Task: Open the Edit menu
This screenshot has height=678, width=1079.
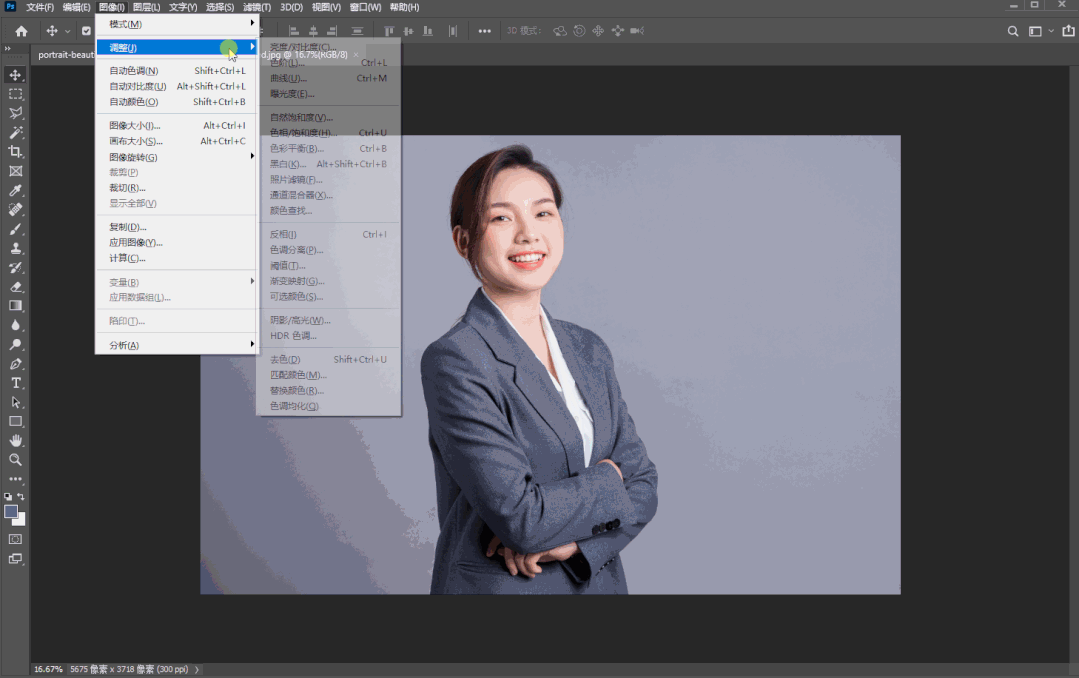Action: (76, 7)
